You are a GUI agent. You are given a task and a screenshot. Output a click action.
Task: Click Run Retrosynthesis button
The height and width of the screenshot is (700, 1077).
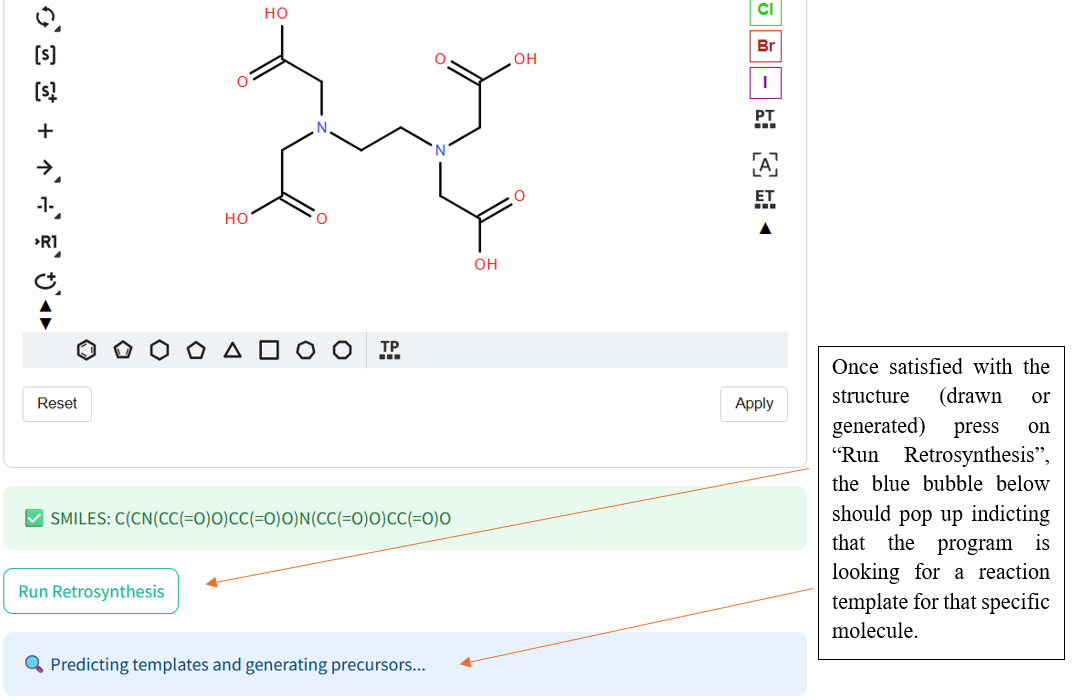point(91,591)
